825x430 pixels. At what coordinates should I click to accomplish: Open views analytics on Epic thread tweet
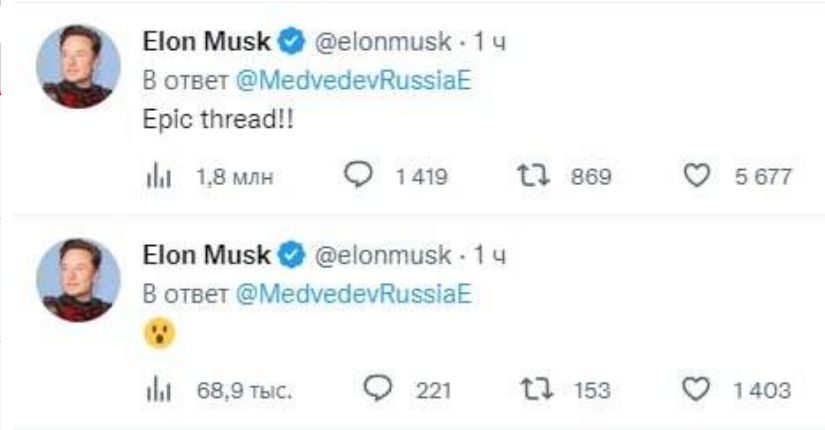pyautogui.click(x=159, y=177)
